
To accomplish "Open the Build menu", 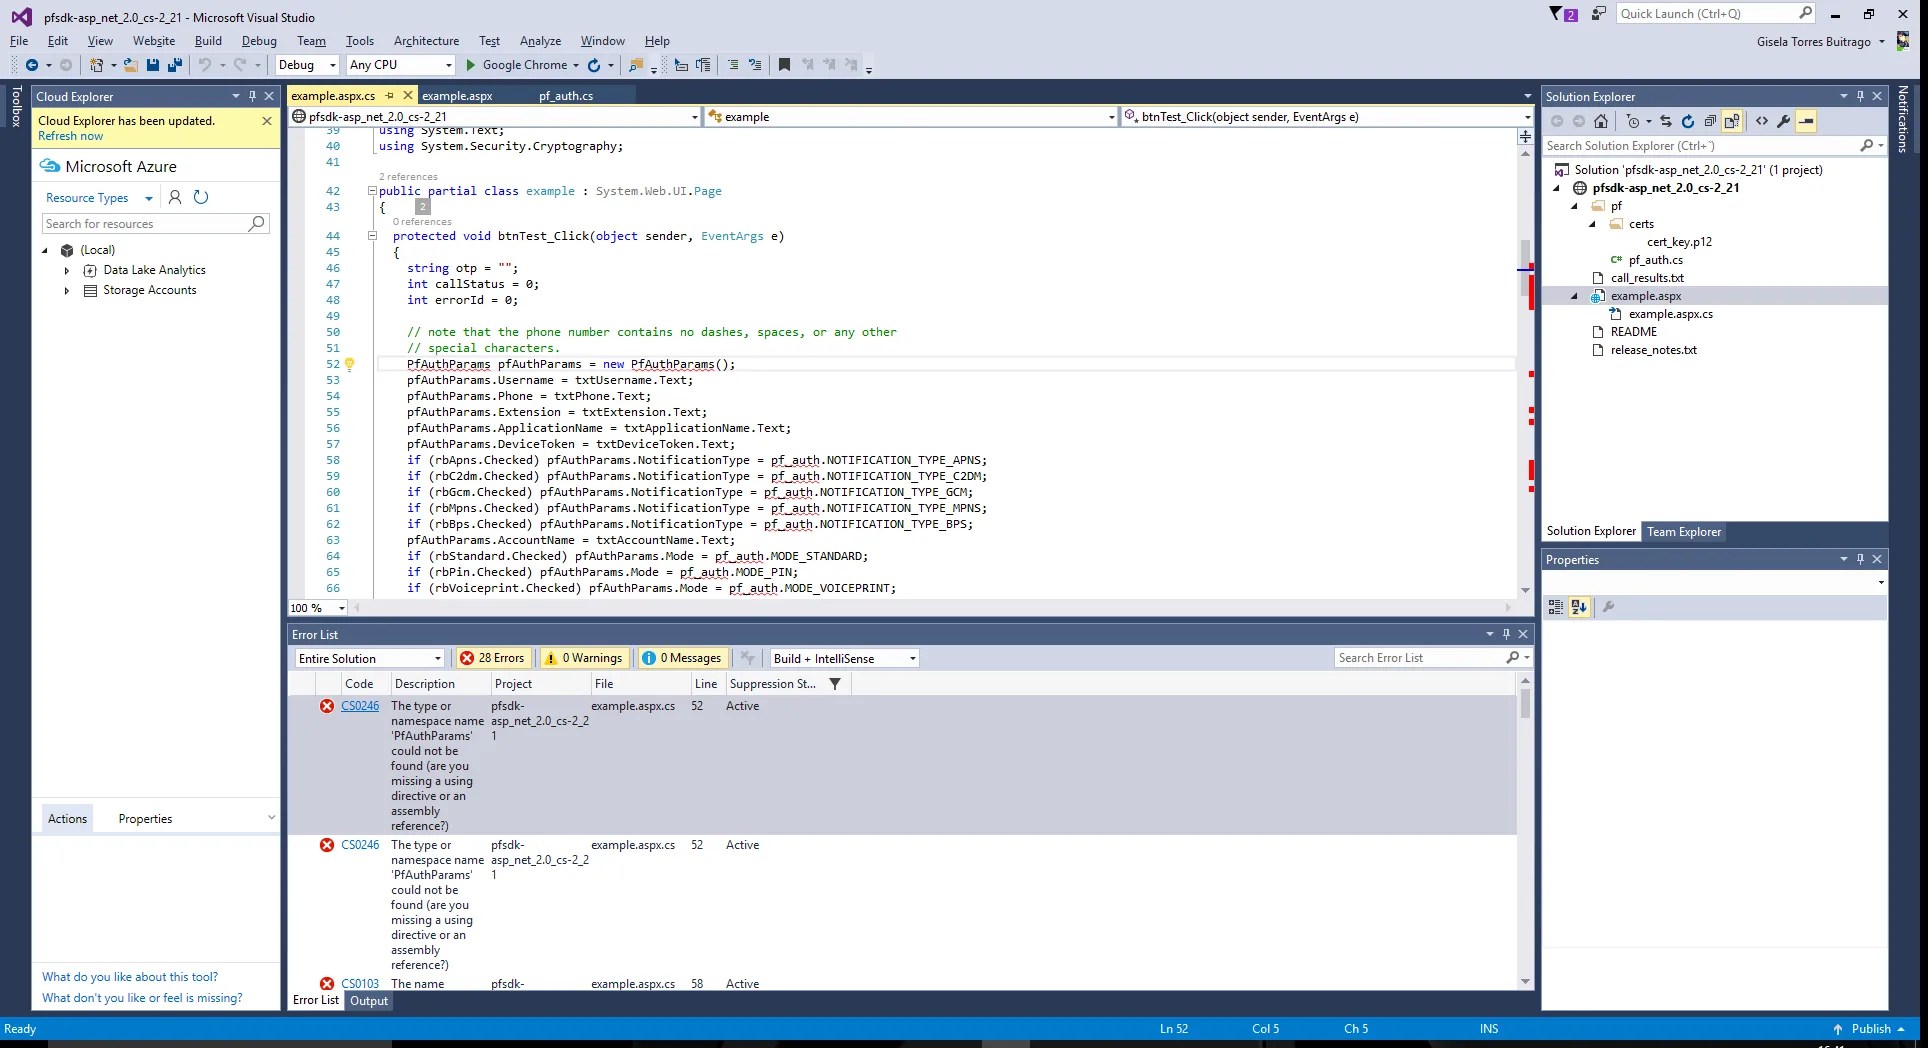I will pyautogui.click(x=208, y=41).
